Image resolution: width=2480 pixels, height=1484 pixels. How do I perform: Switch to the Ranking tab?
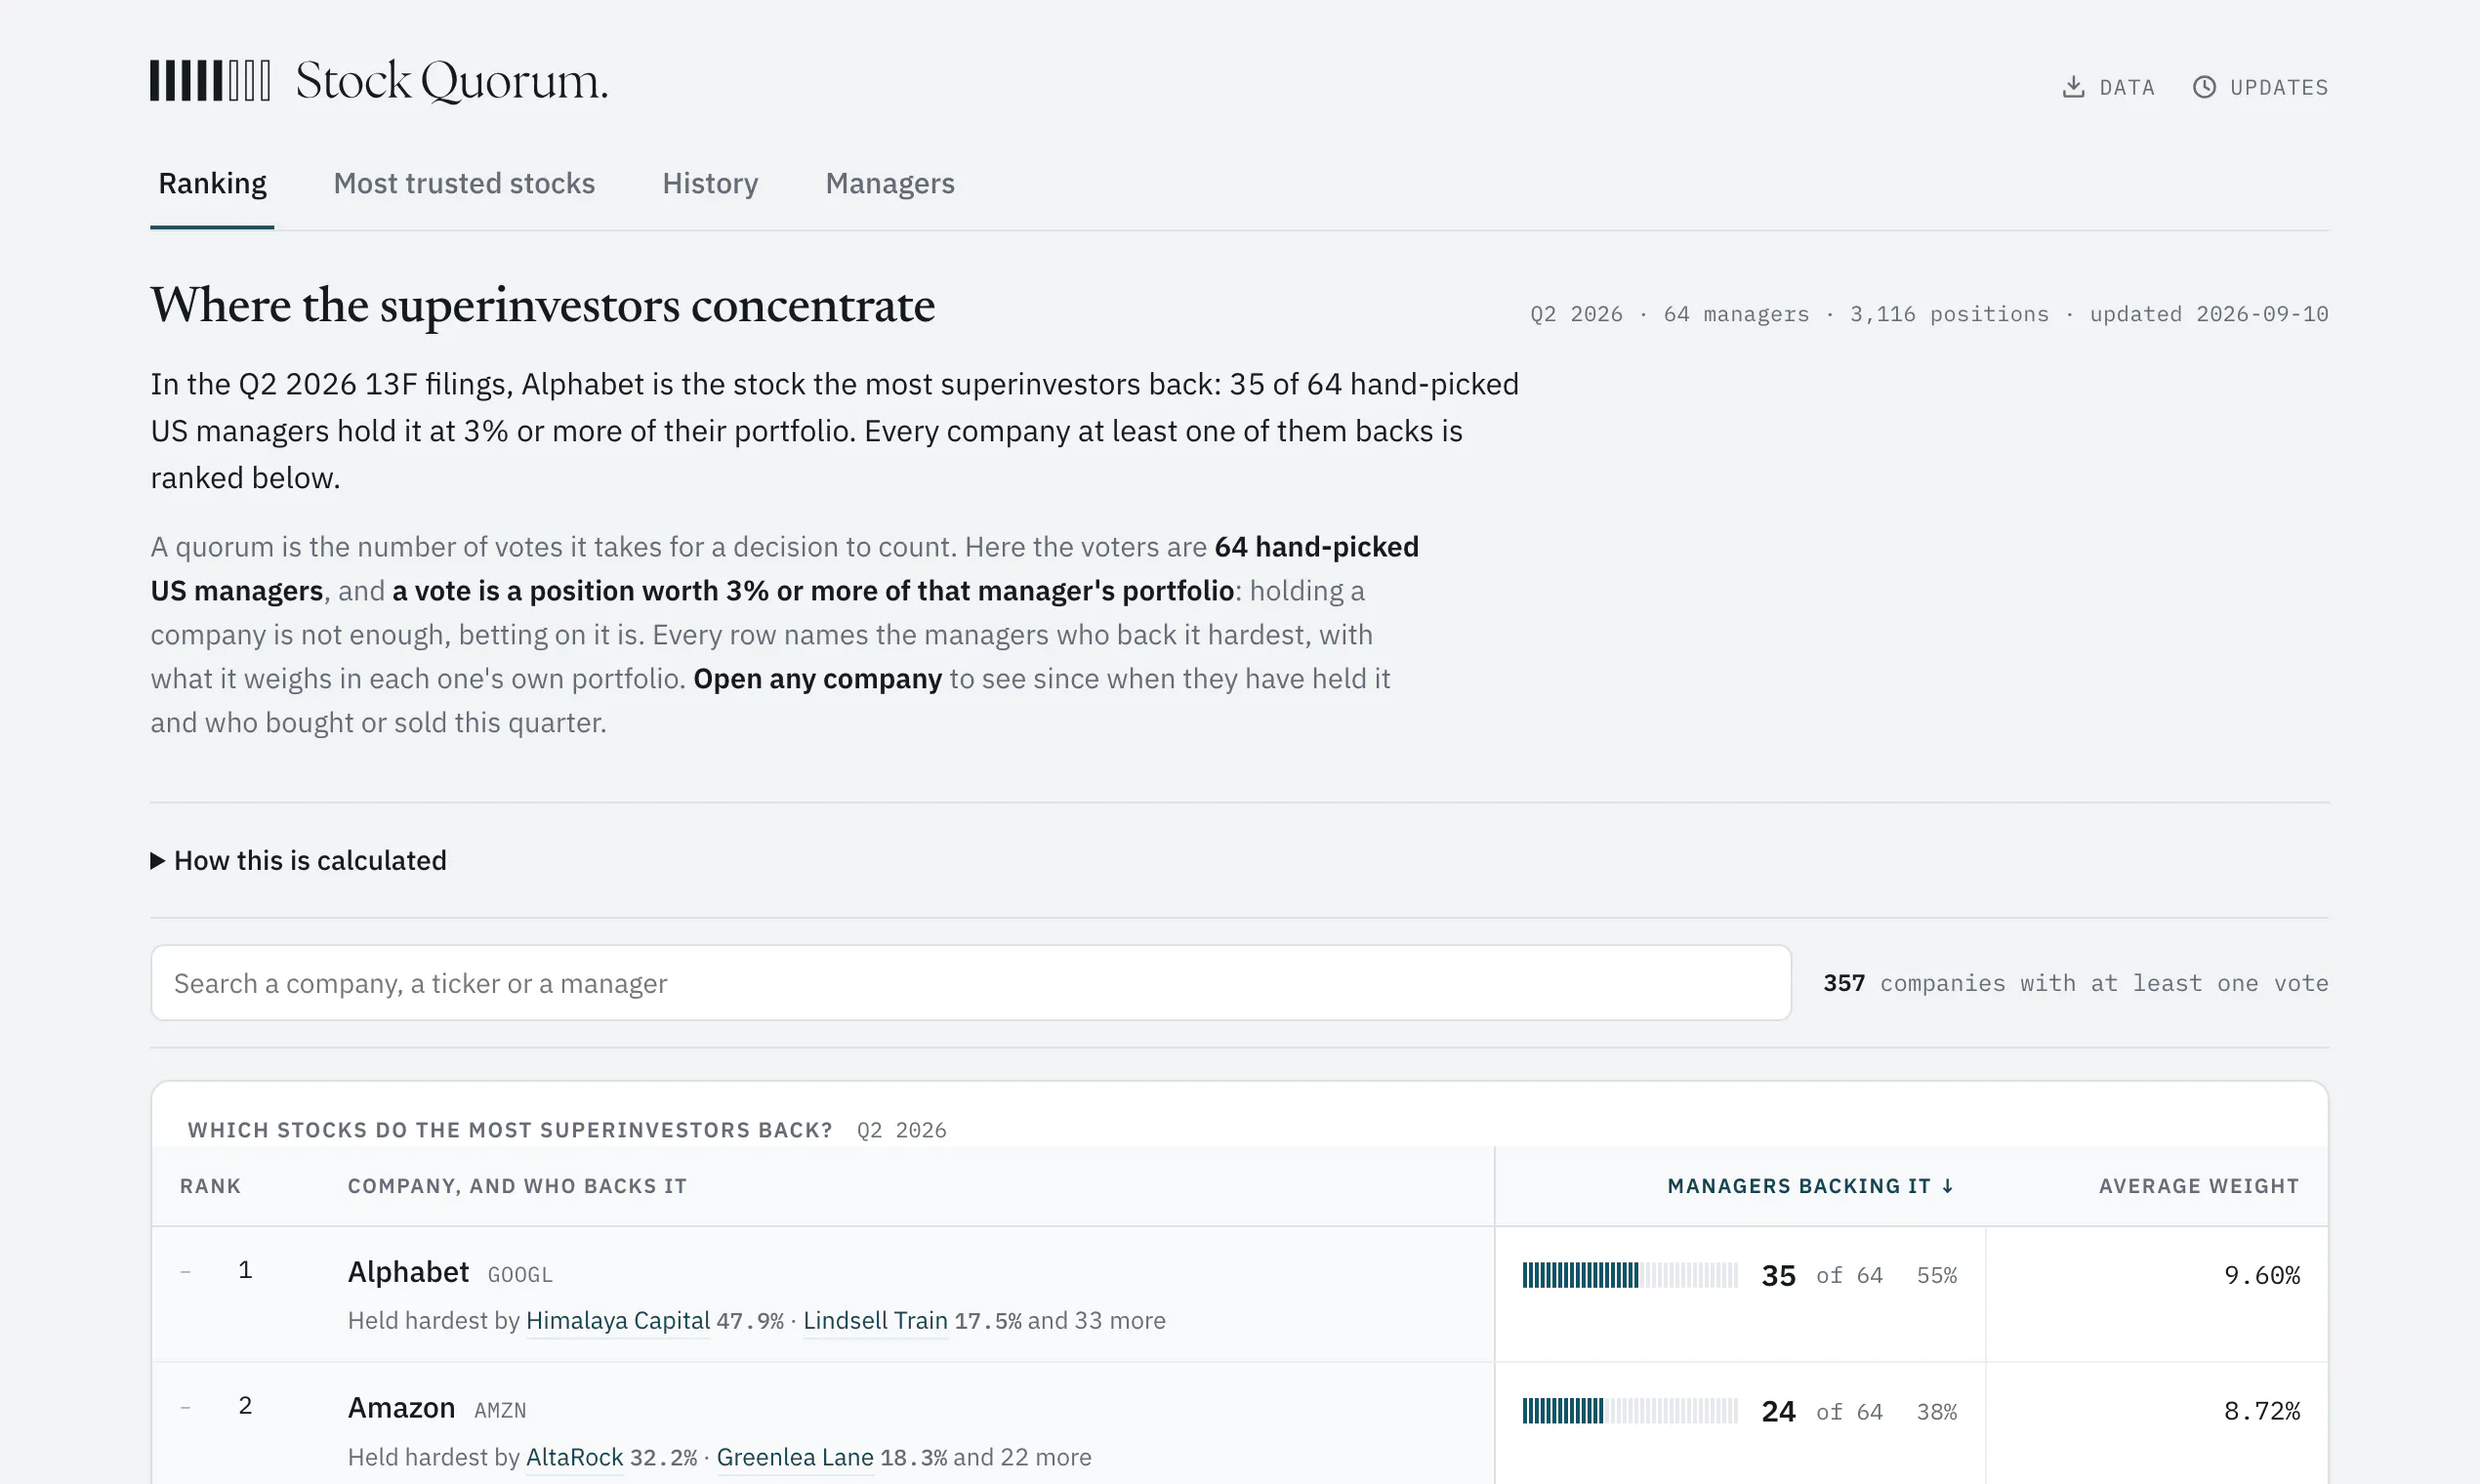(212, 184)
